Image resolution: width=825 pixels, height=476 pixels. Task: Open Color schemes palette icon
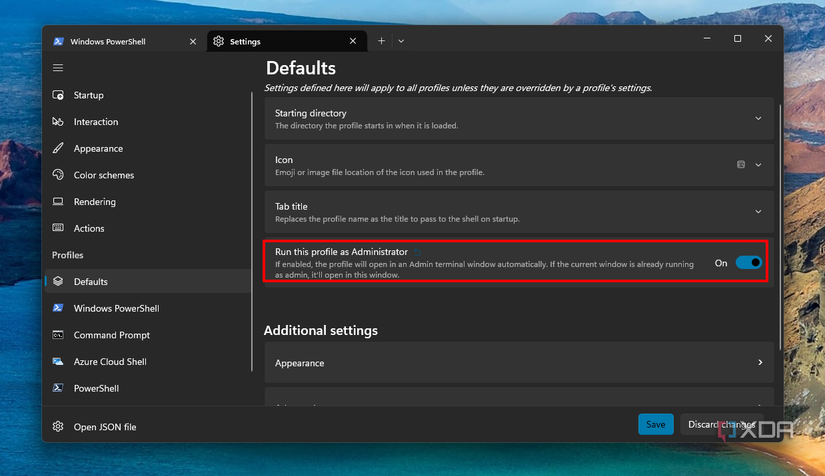point(58,175)
